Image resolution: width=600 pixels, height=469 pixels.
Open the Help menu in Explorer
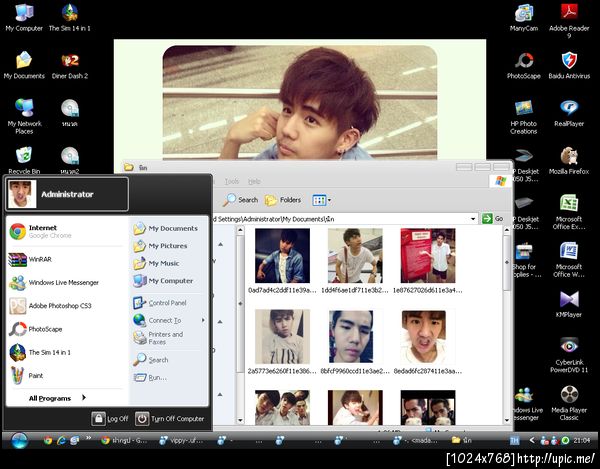[254, 181]
